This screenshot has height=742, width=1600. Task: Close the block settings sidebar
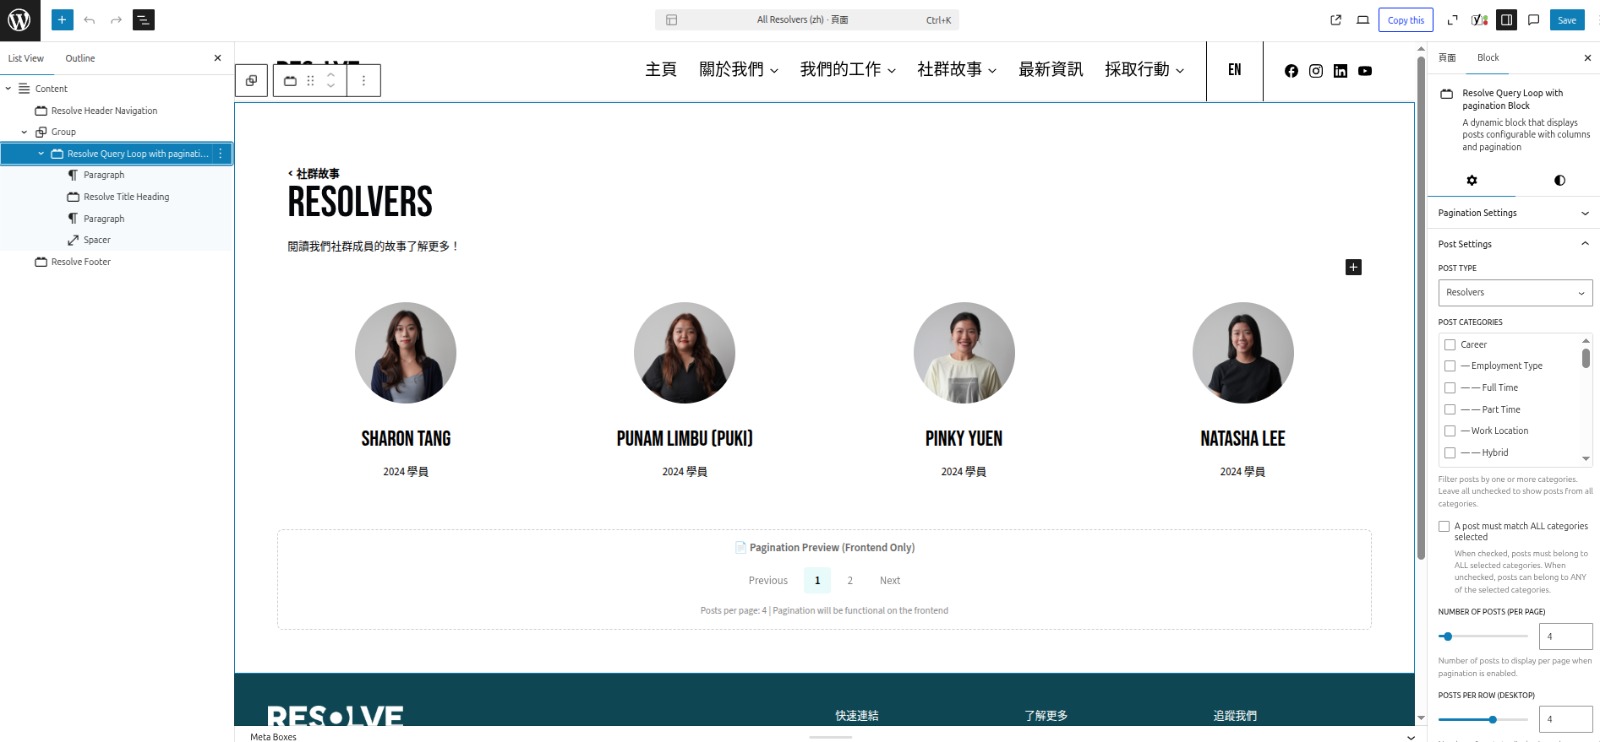coord(1587,58)
